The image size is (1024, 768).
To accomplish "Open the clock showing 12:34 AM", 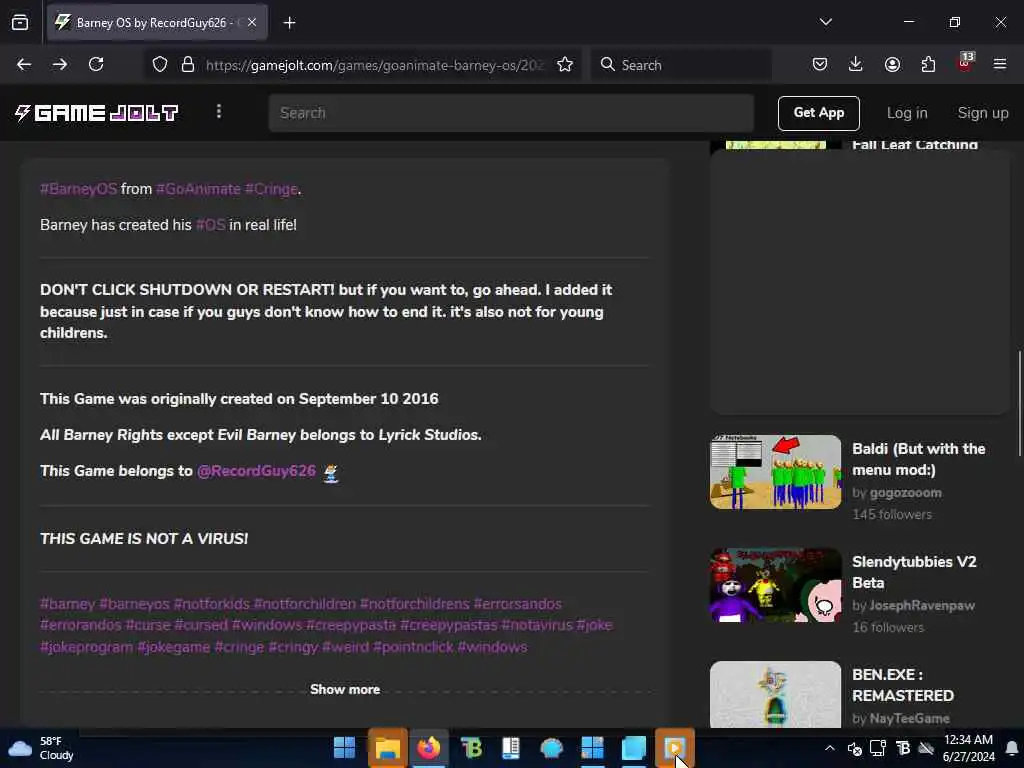I will click(x=968, y=748).
